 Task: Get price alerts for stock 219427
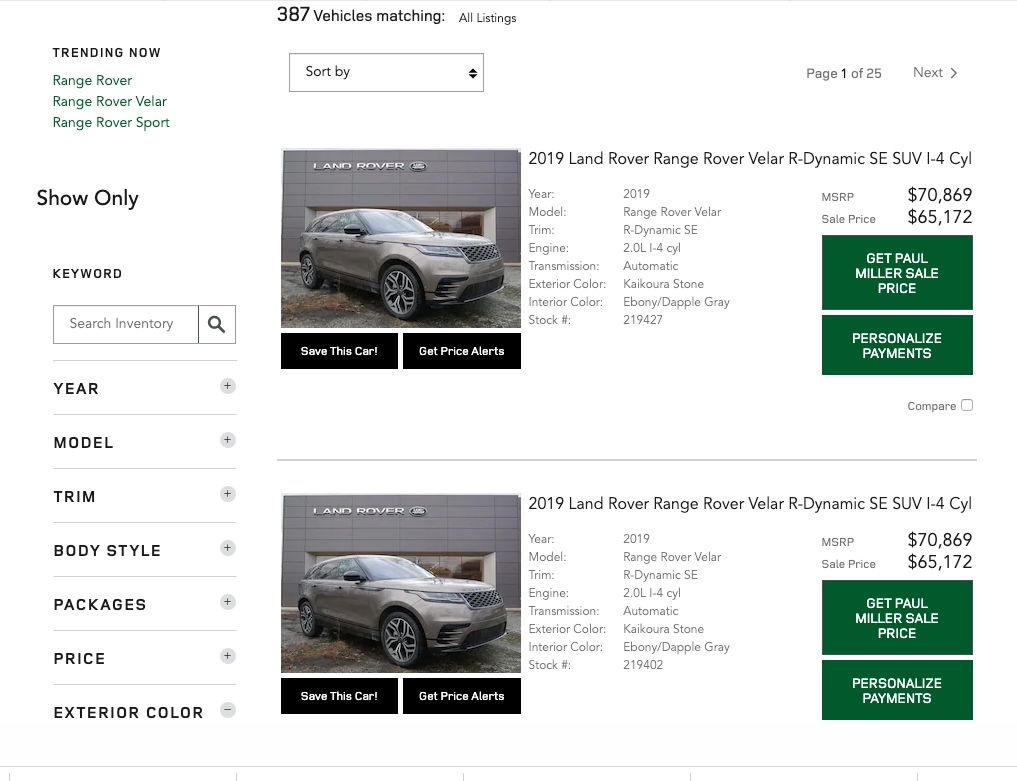tap(462, 351)
